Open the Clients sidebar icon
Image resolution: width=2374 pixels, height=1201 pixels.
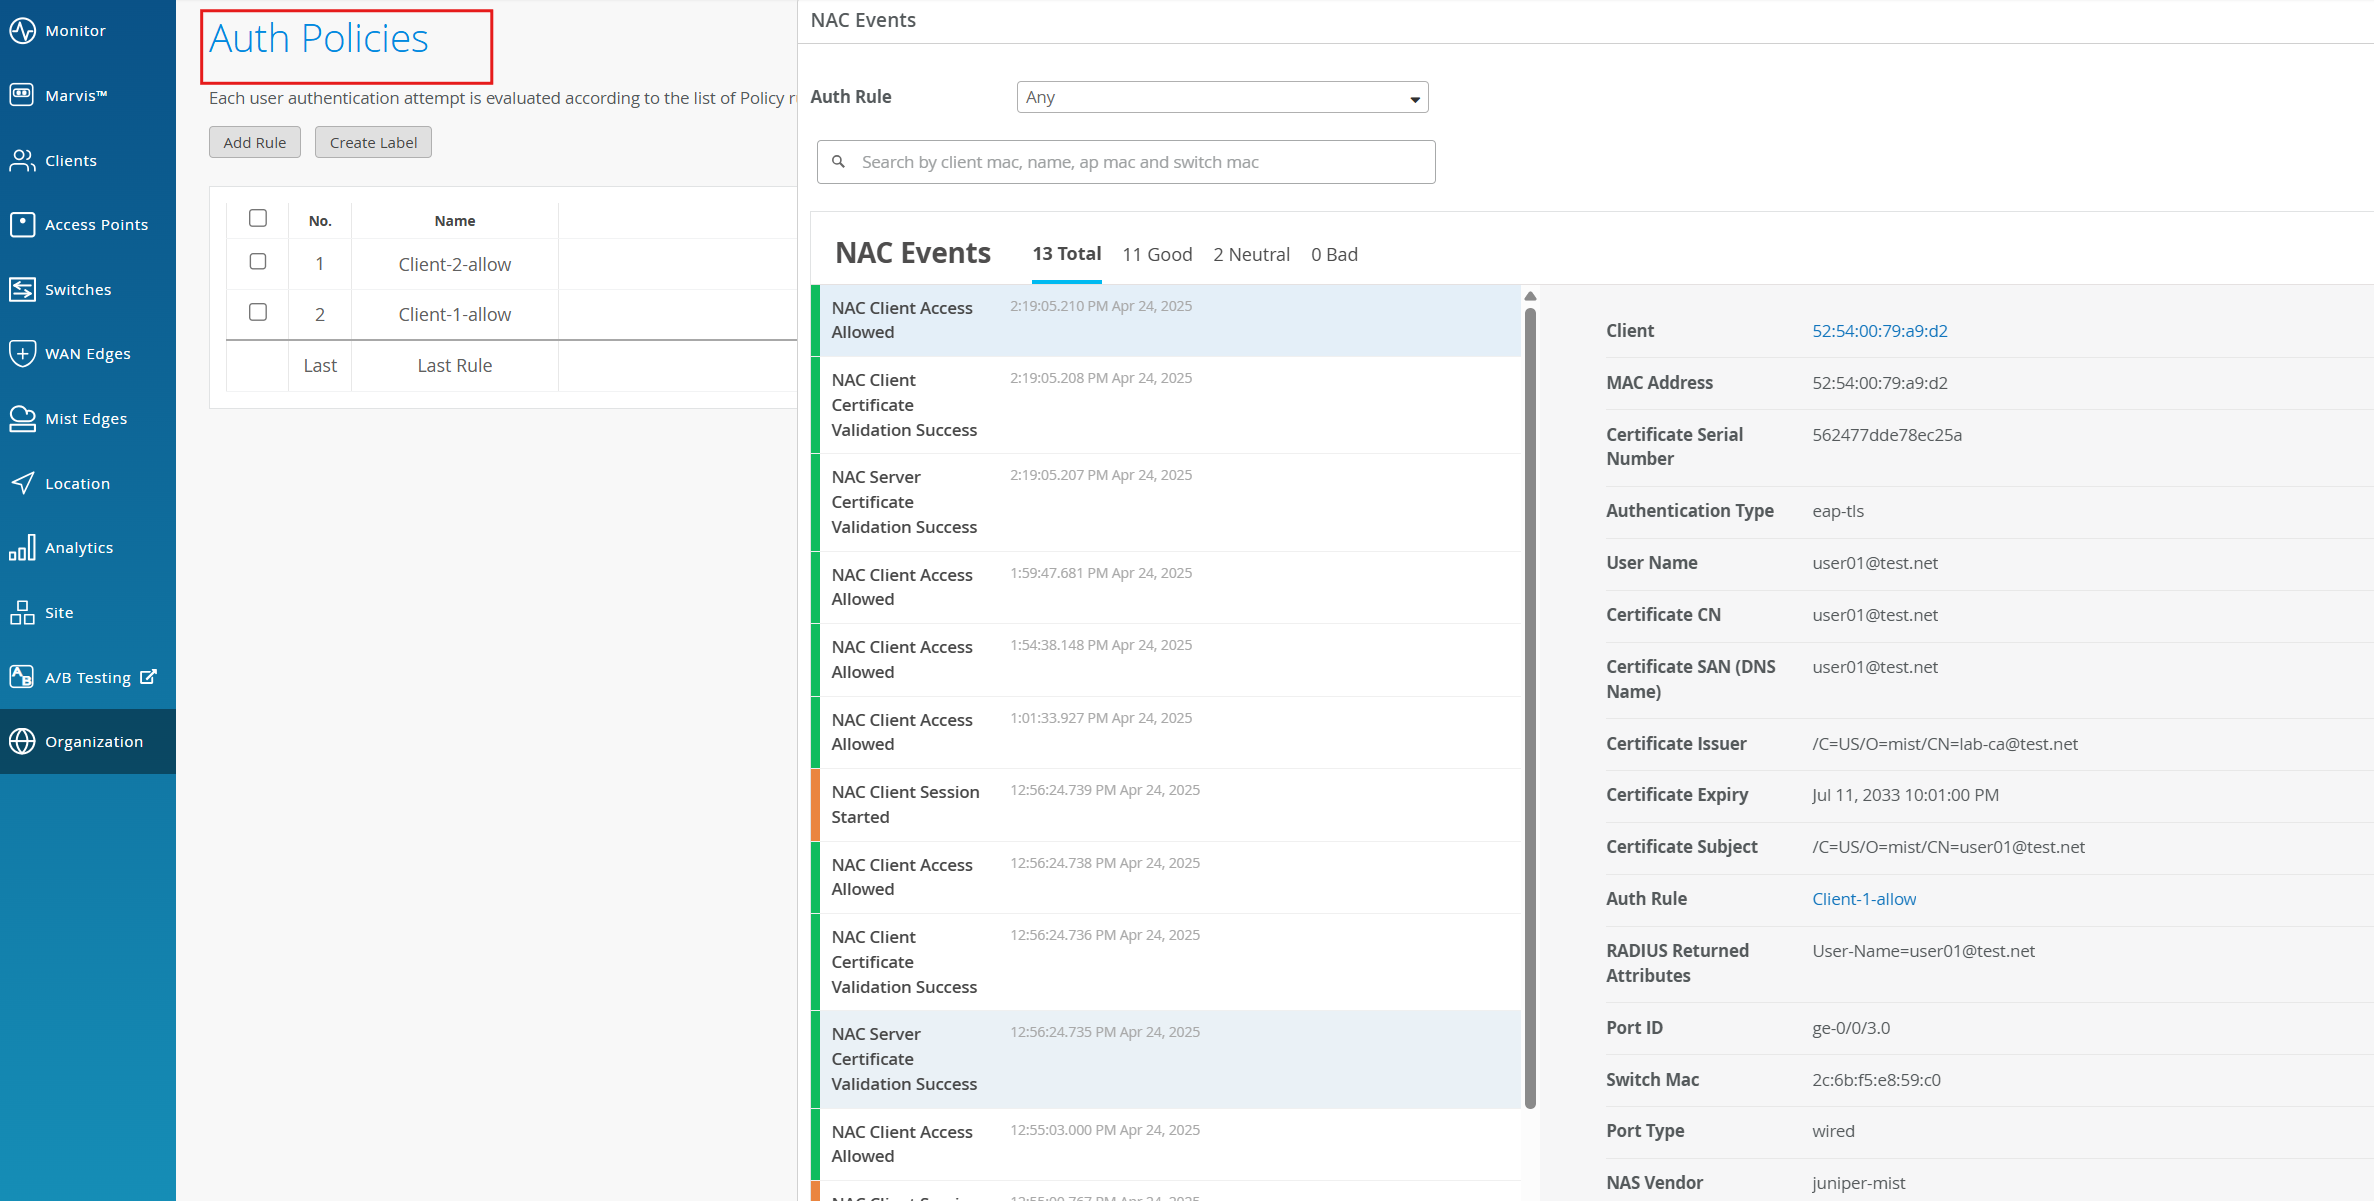22,160
